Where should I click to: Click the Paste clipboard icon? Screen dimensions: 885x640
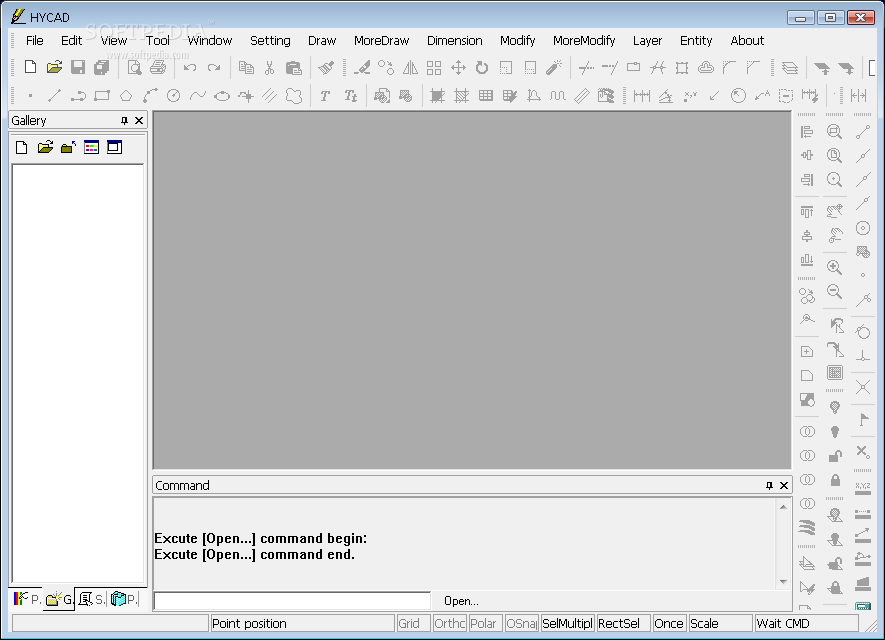point(293,68)
